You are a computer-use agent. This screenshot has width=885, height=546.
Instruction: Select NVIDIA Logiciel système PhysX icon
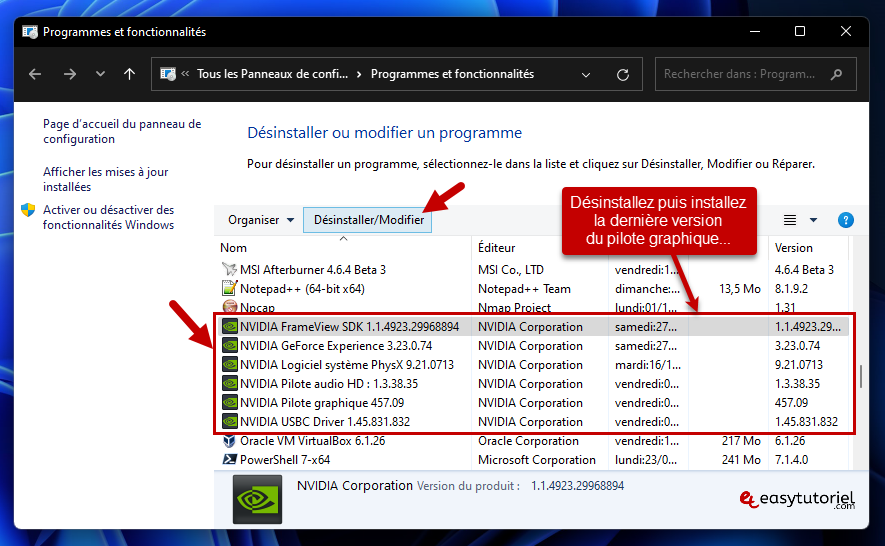pyautogui.click(x=229, y=365)
